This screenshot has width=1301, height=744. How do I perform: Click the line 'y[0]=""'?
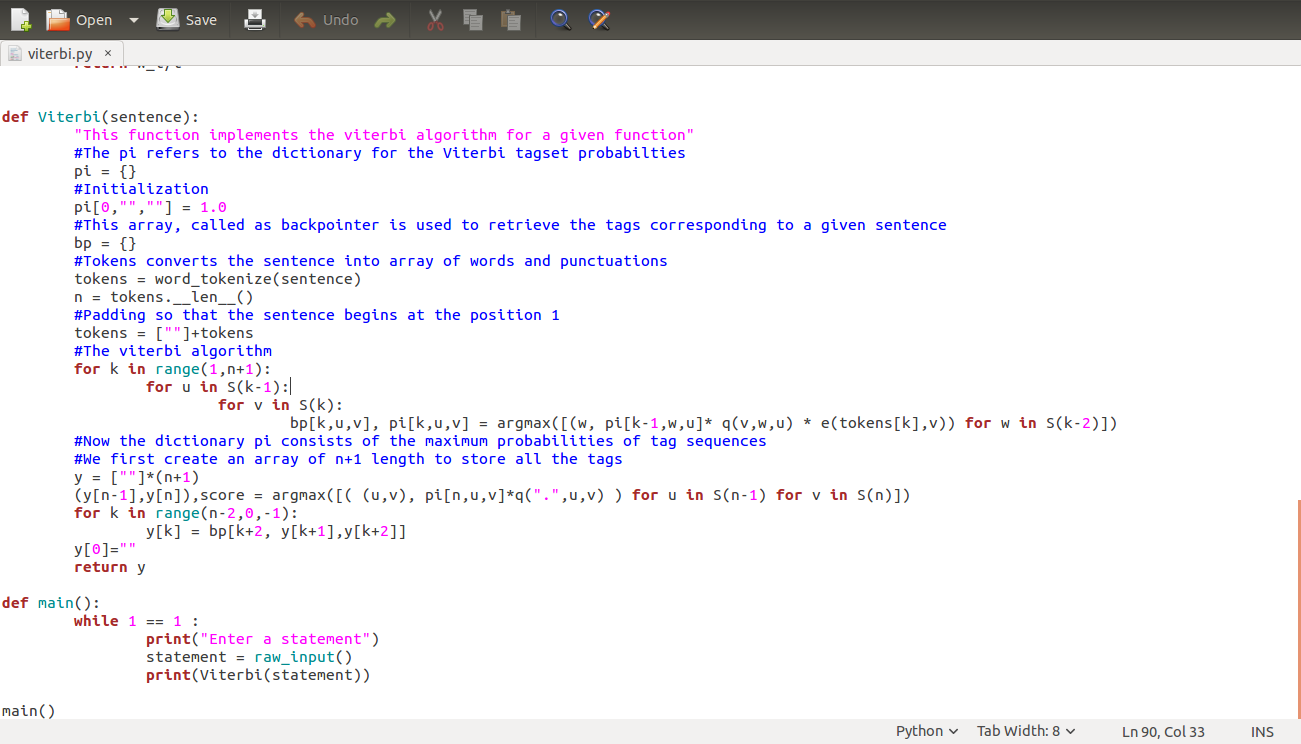pos(105,549)
